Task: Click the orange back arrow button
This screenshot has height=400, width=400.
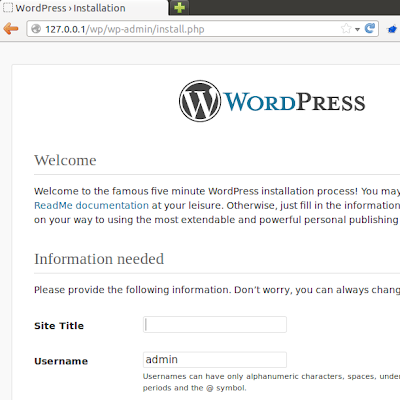Action: tap(11, 29)
